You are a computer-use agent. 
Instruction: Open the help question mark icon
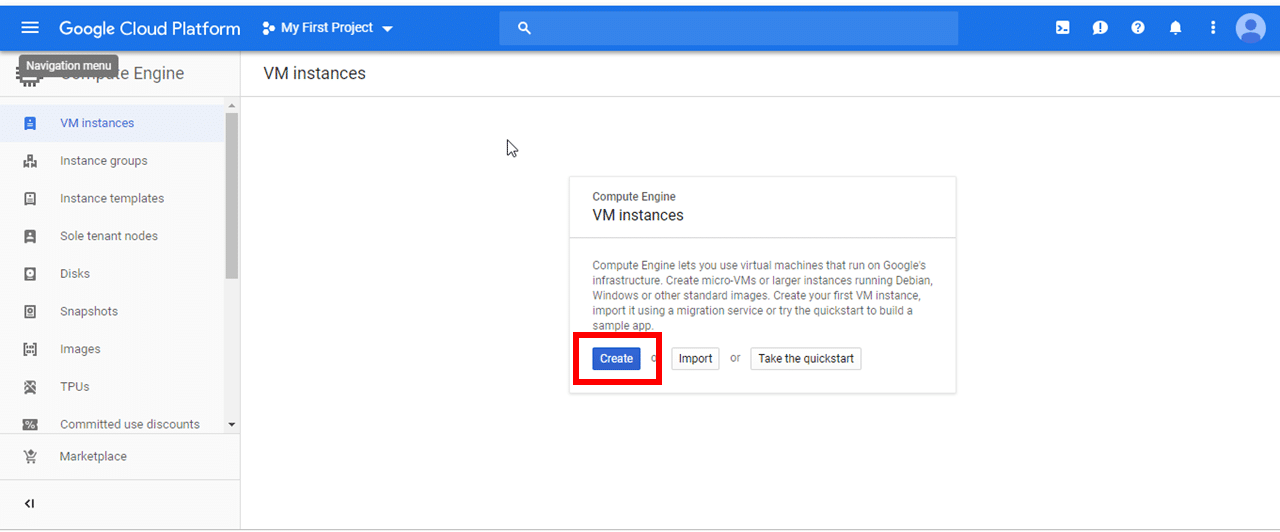pos(1138,28)
